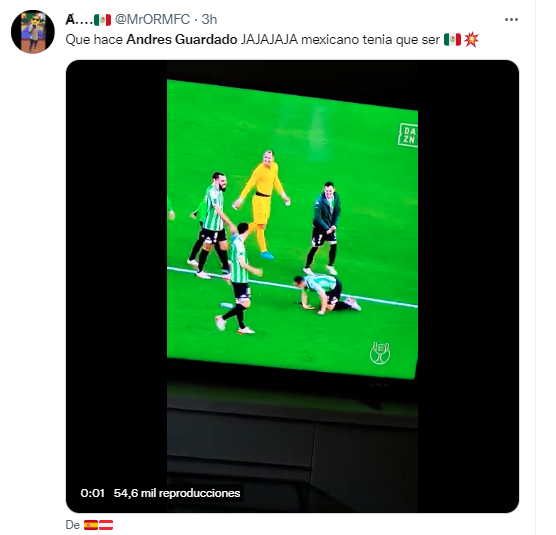Click the Austrian flag next to De

point(106,525)
